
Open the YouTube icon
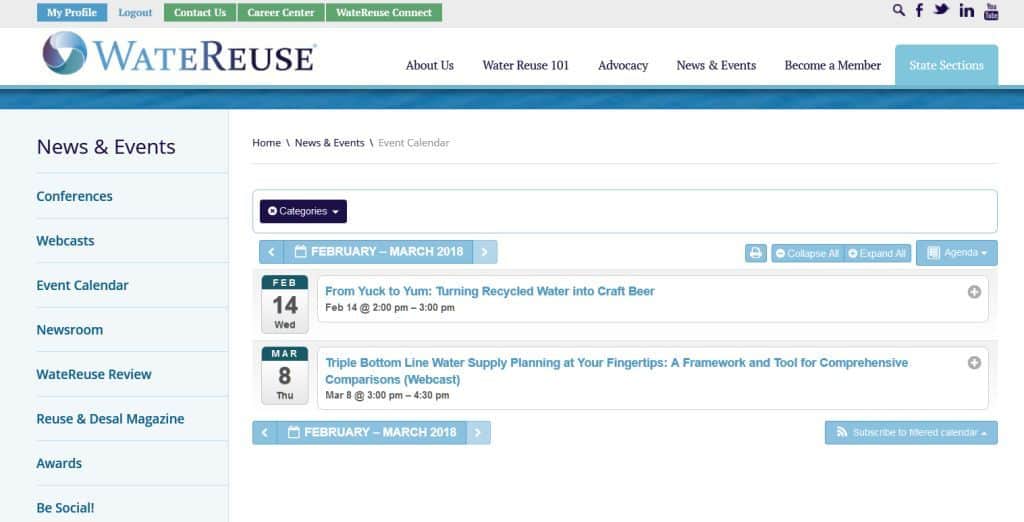[991, 11]
